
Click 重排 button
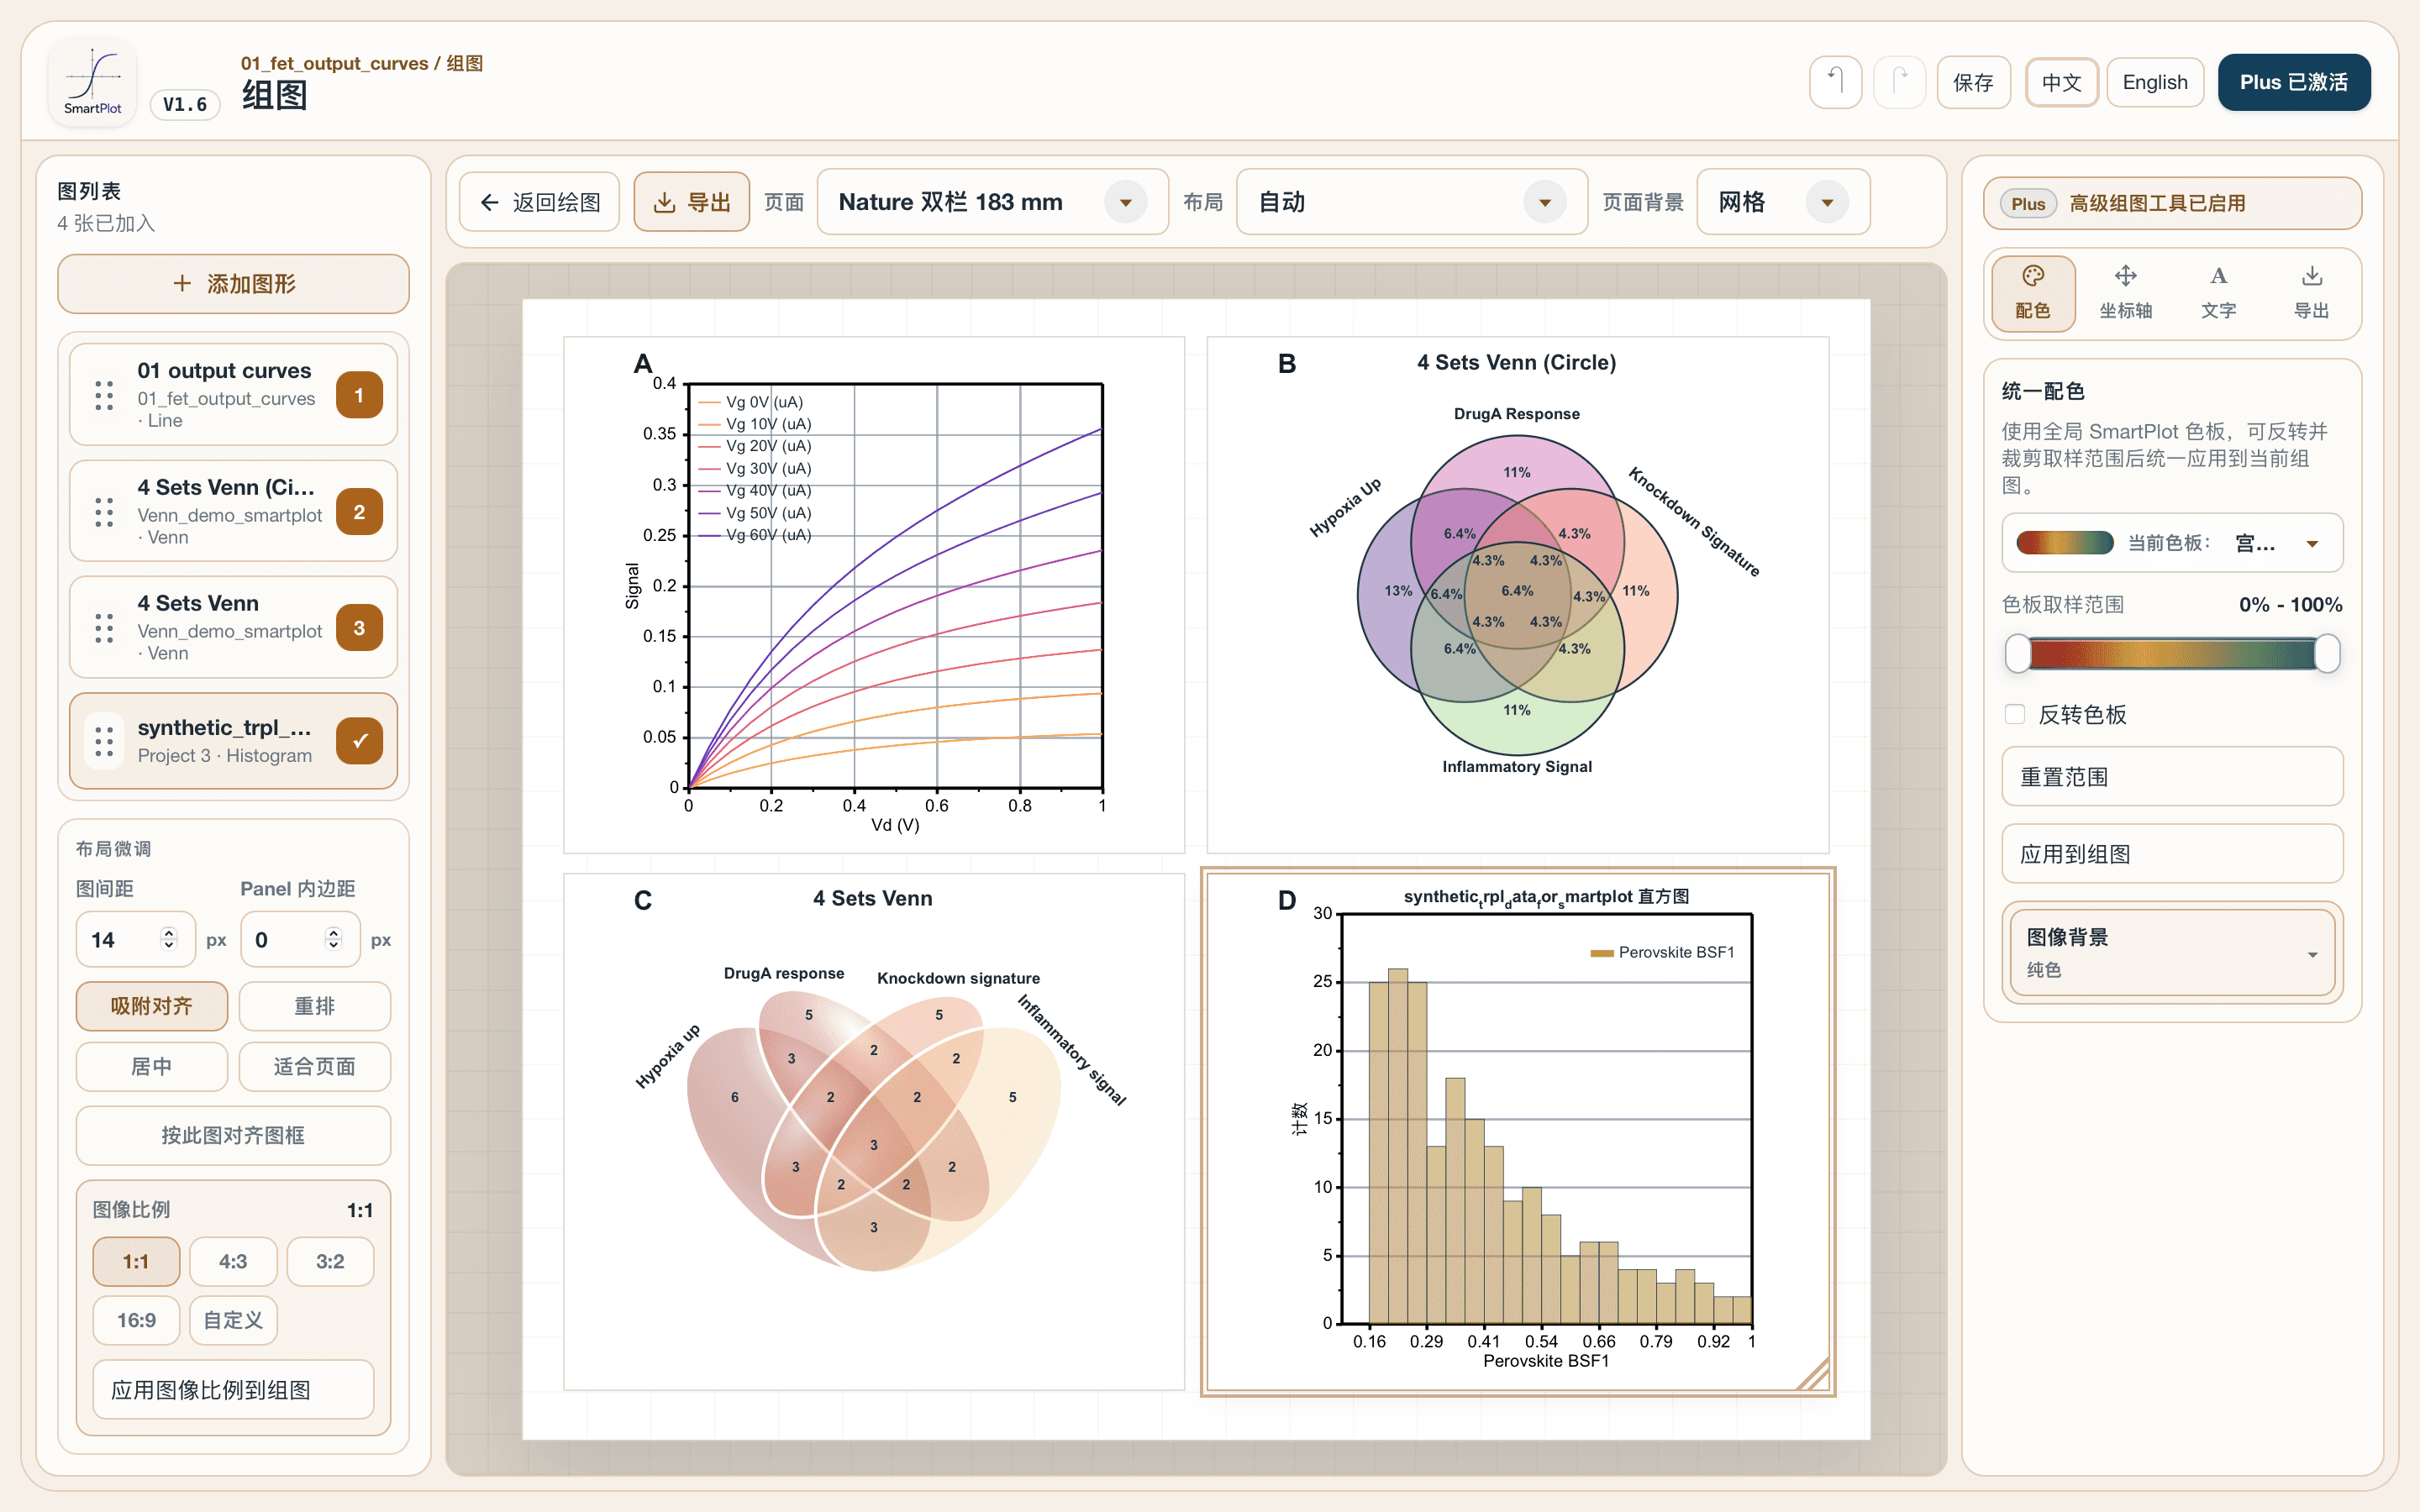point(315,1006)
